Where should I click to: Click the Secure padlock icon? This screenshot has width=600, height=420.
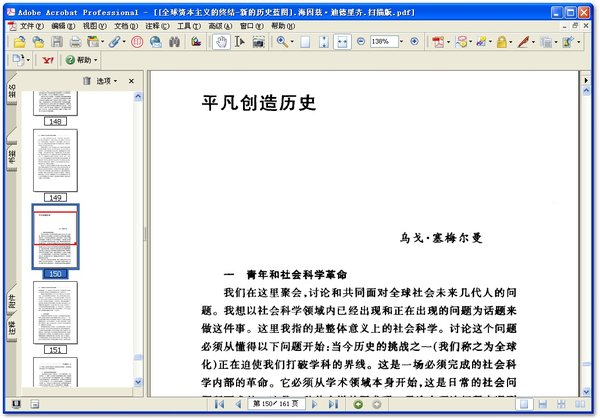[501, 42]
